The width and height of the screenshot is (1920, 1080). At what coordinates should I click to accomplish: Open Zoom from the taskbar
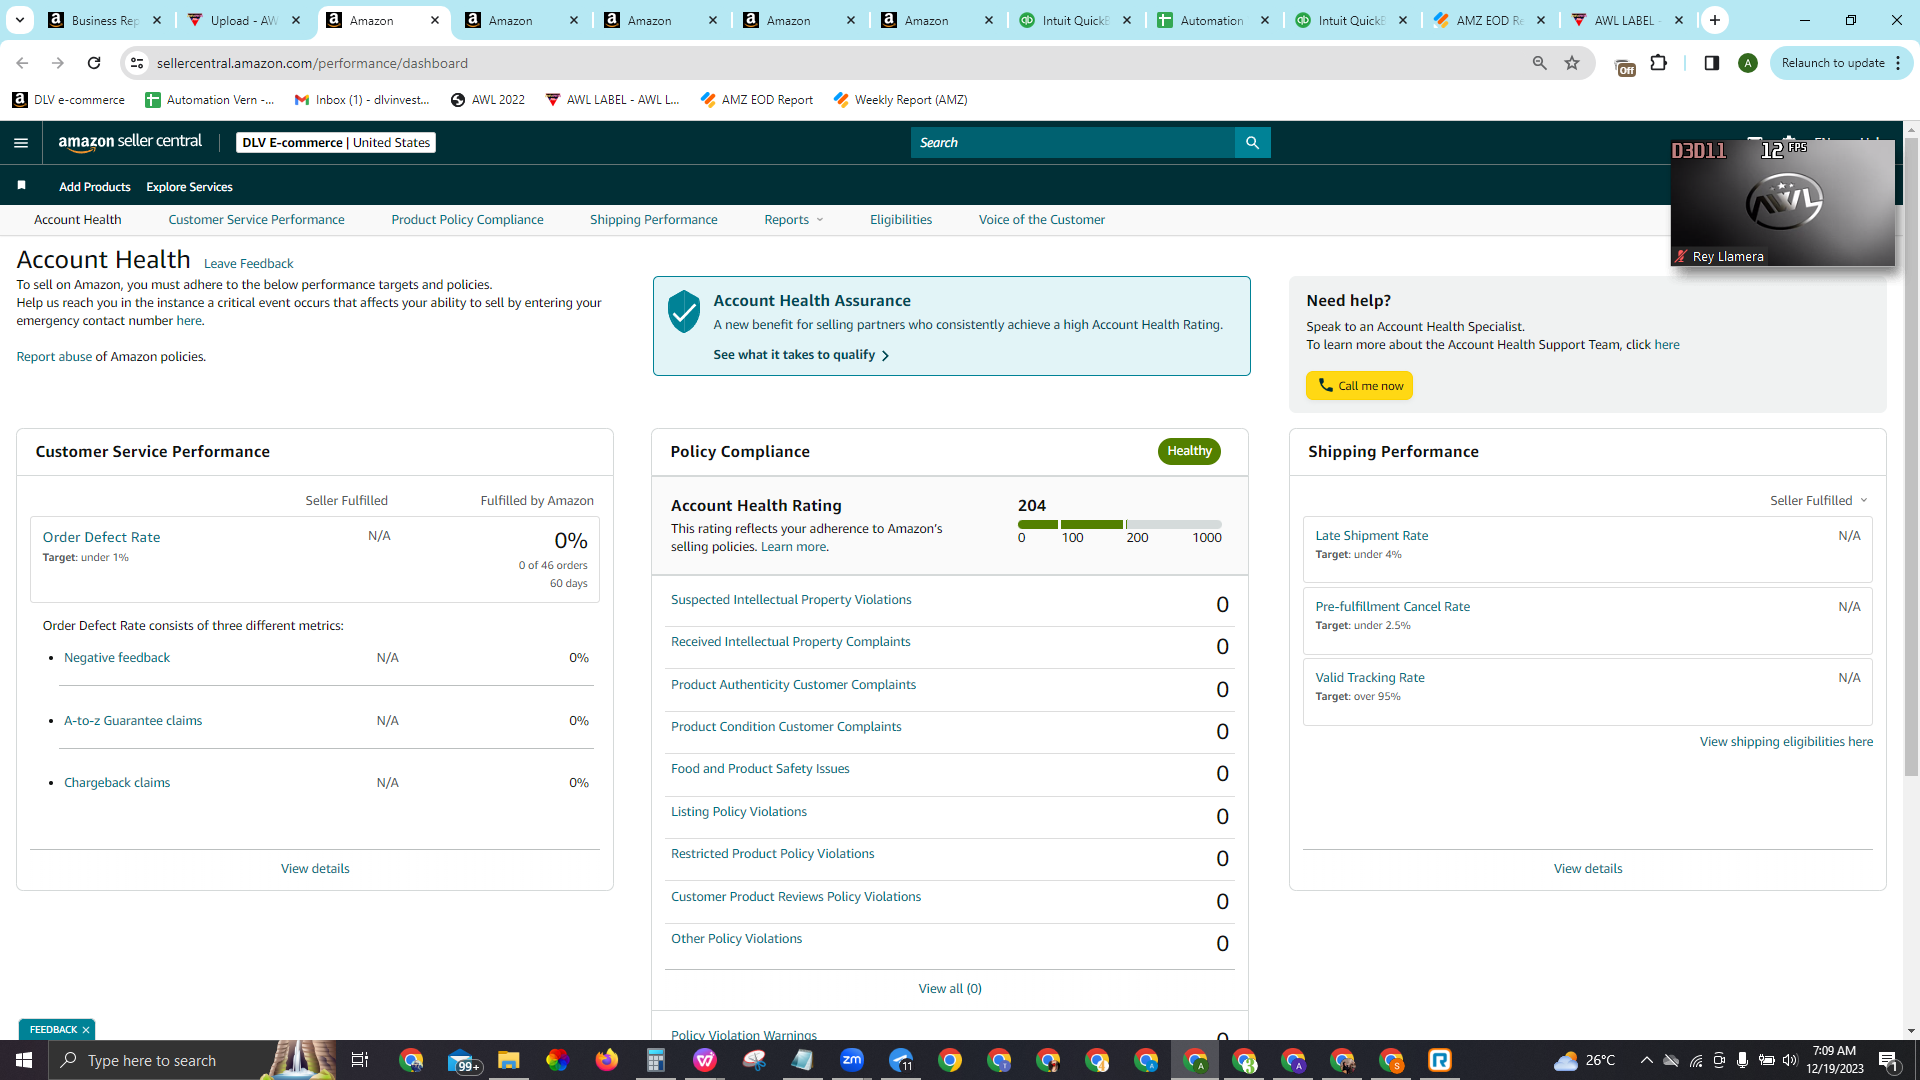852,1060
